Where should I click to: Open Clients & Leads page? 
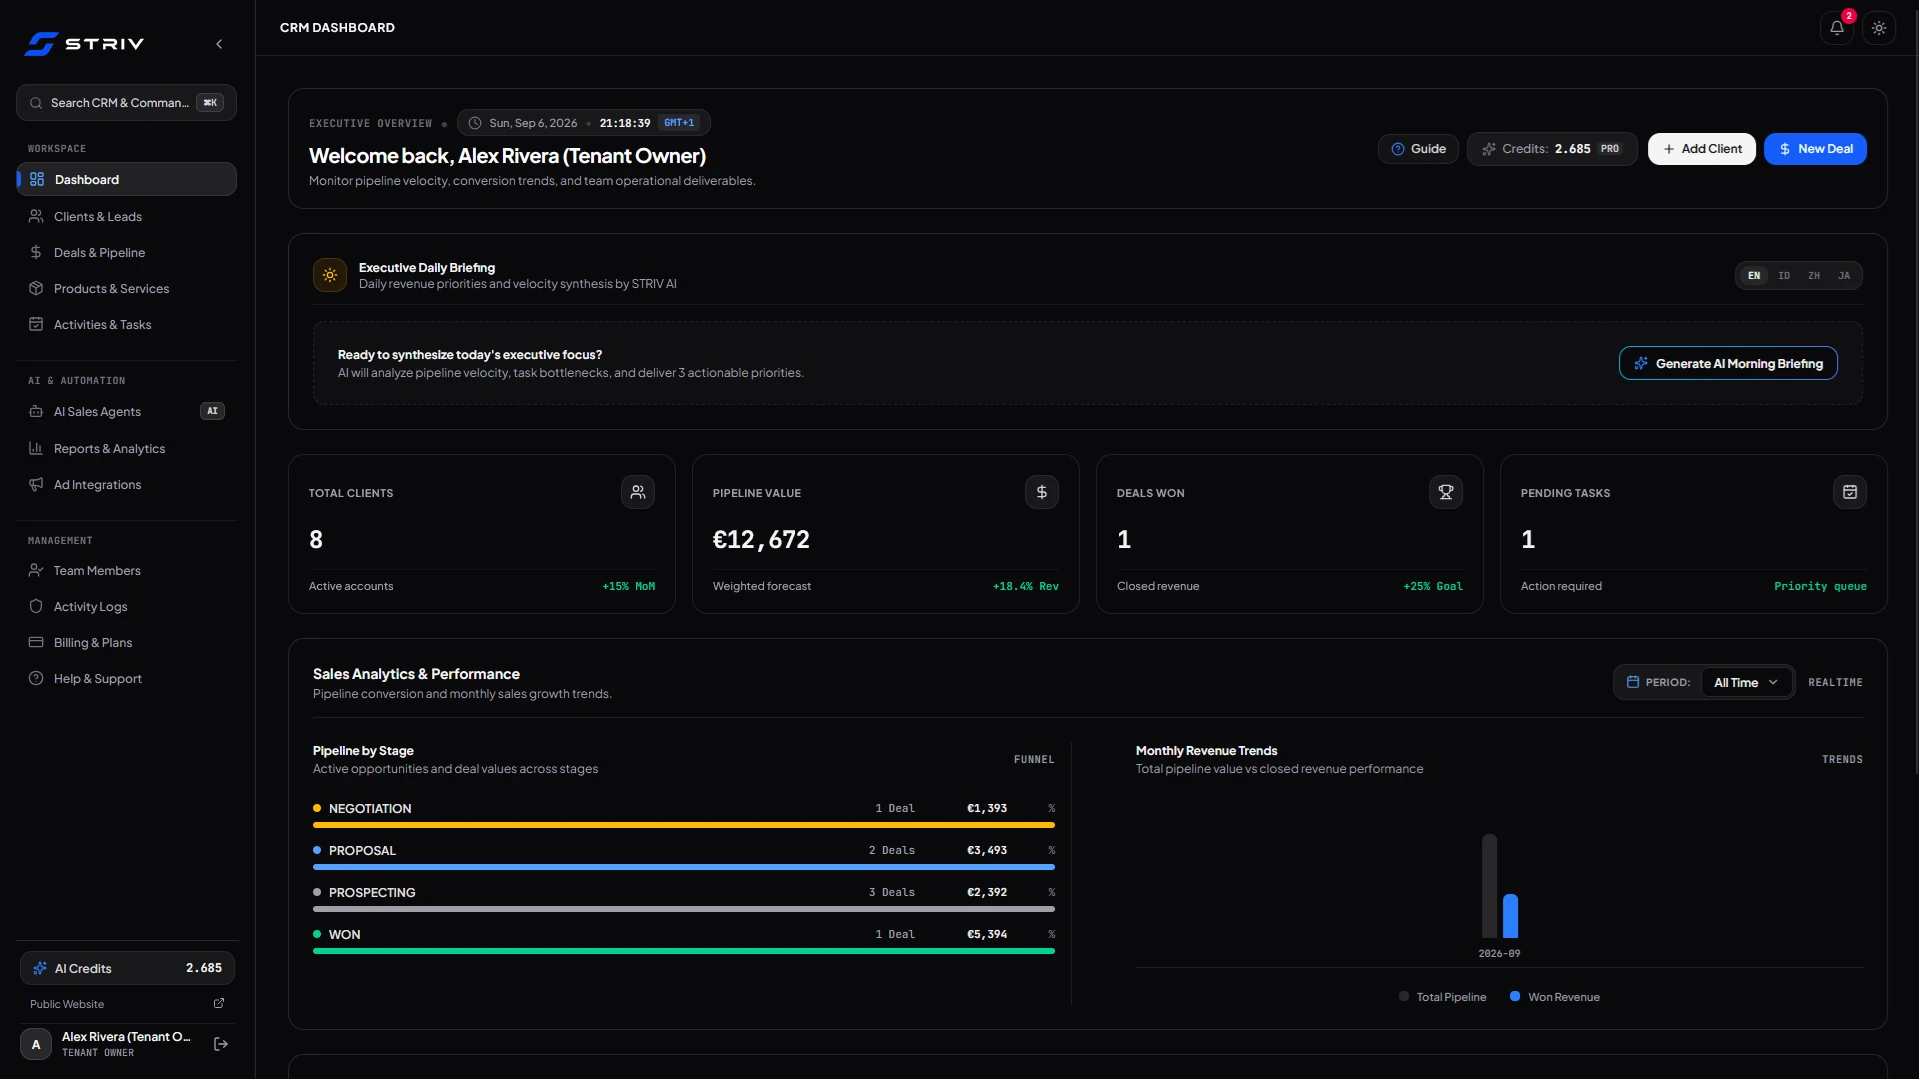pos(126,217)
